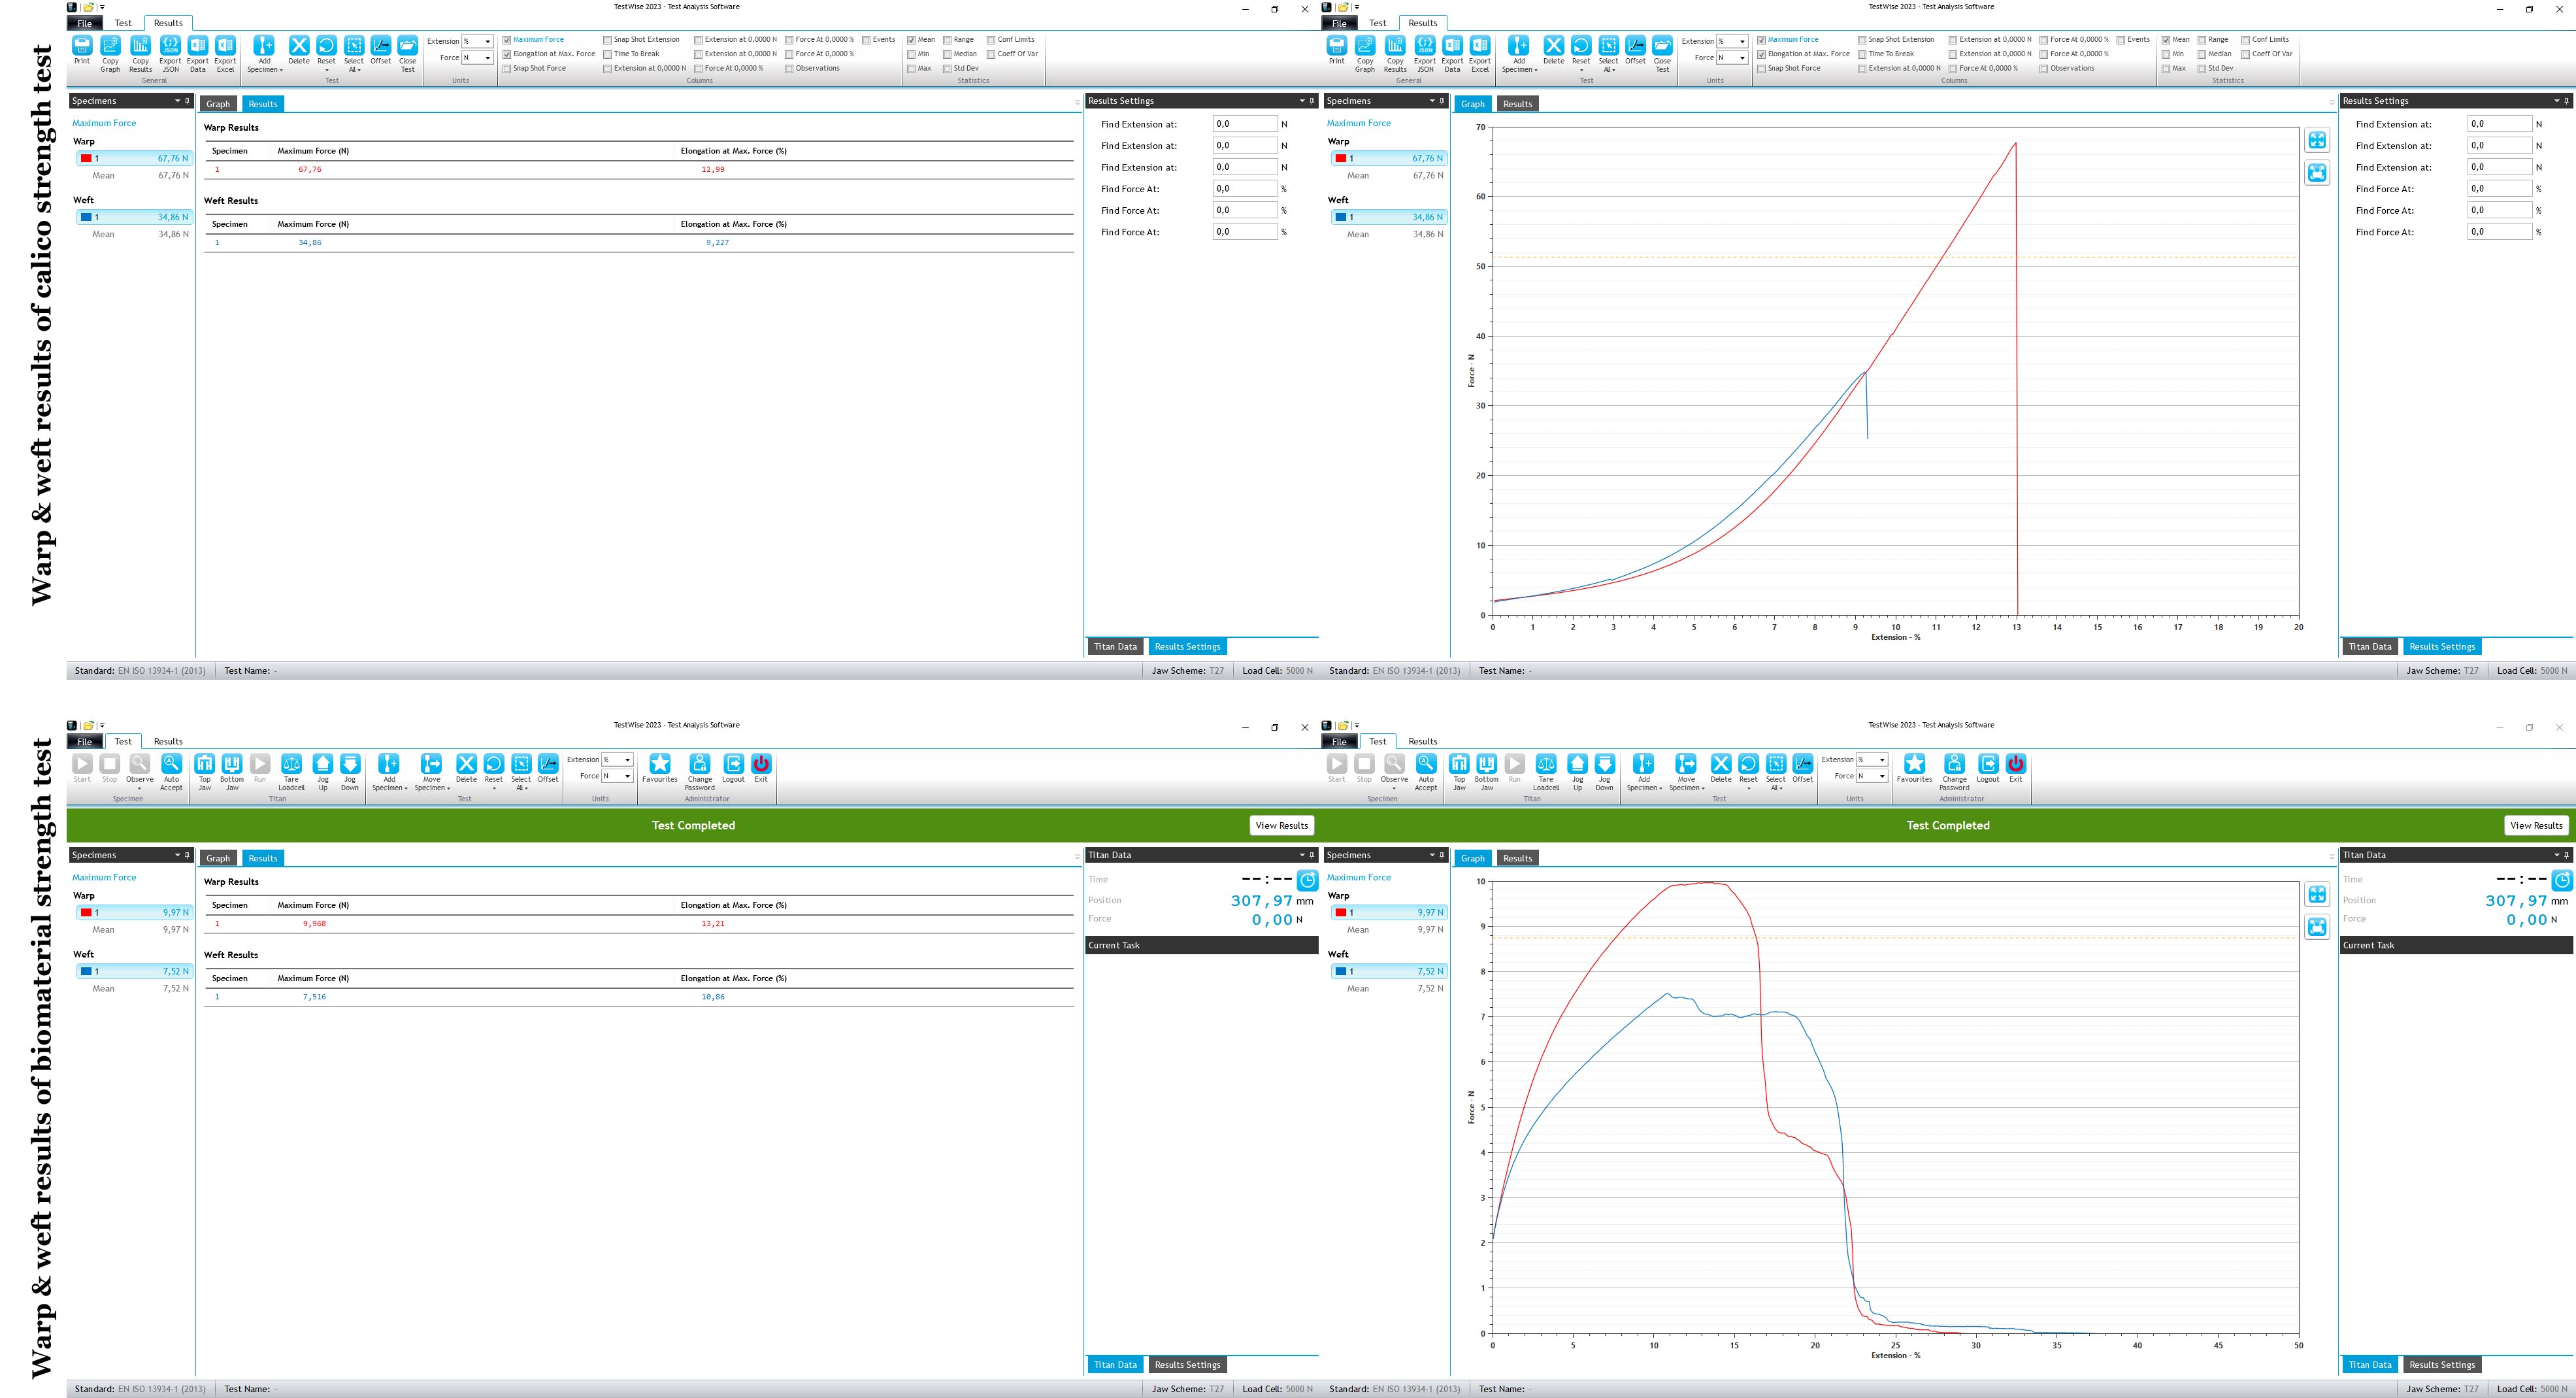
Task: Click View Results in the biomaterial results-table window
Action: click(x=1281, y=826)
